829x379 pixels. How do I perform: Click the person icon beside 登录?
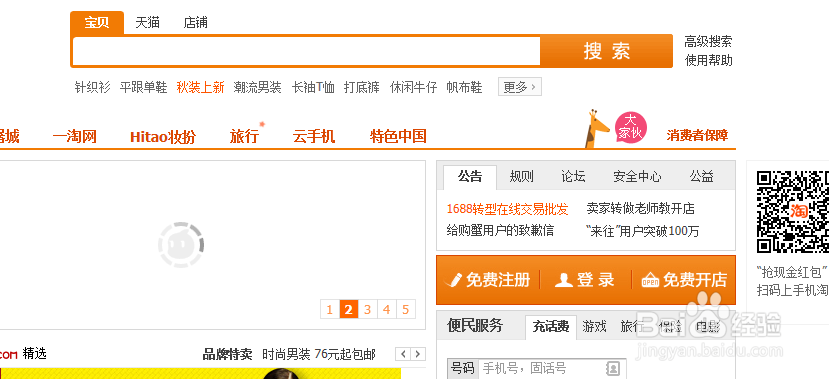click(x=563, y=280)
